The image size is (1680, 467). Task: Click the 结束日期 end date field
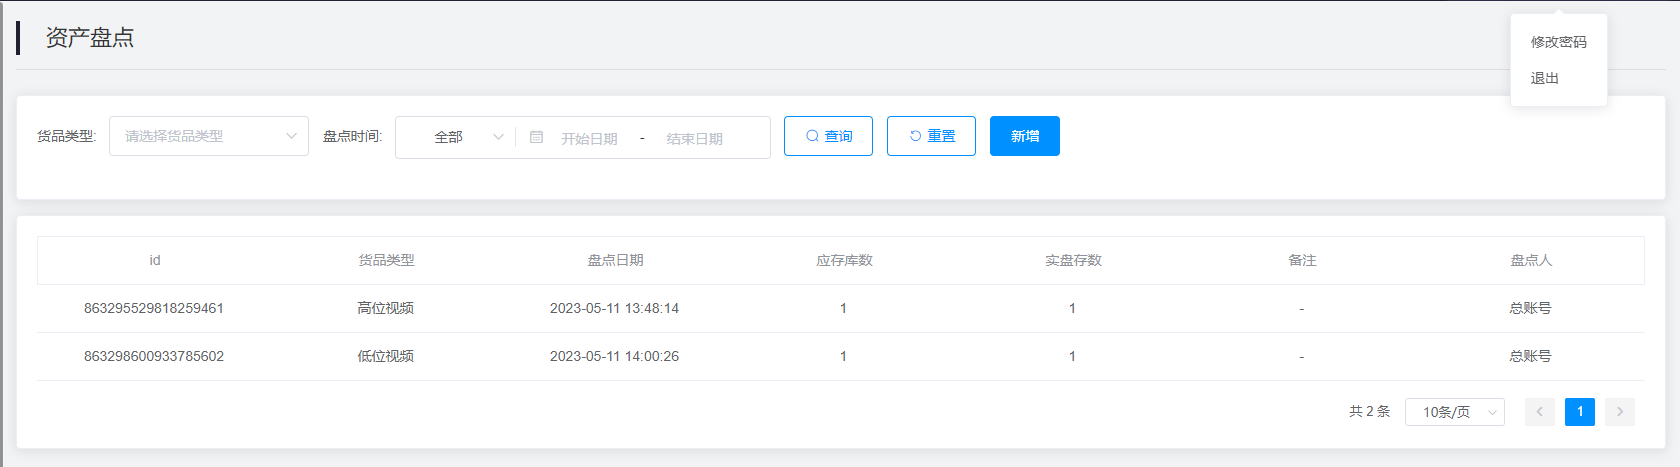pyautogui.click(x=695, y=138)
